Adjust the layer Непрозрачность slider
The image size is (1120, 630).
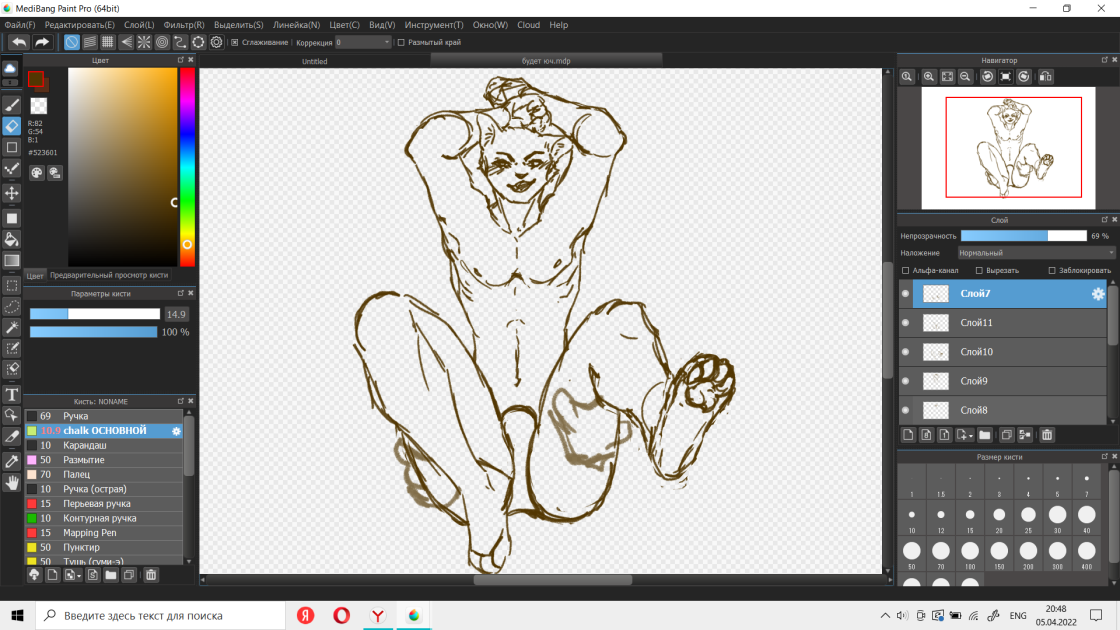1023,236
